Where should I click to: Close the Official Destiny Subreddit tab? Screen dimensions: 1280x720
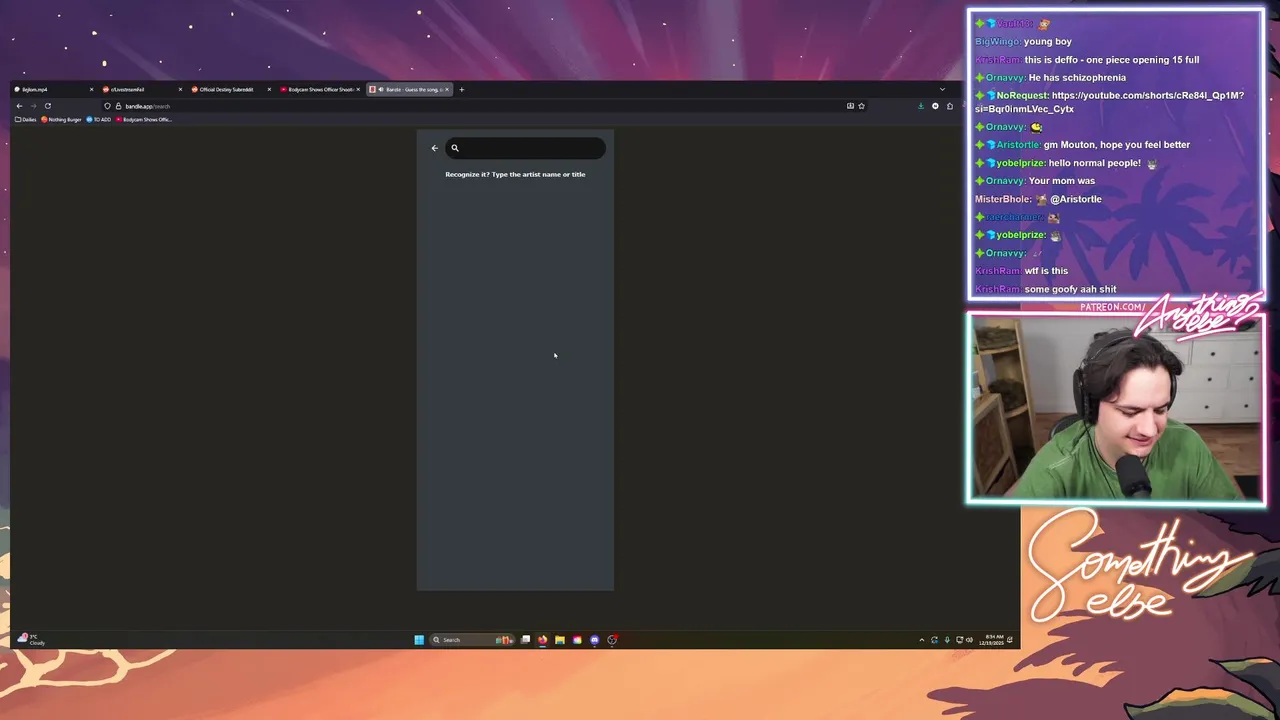coord(268,89)
